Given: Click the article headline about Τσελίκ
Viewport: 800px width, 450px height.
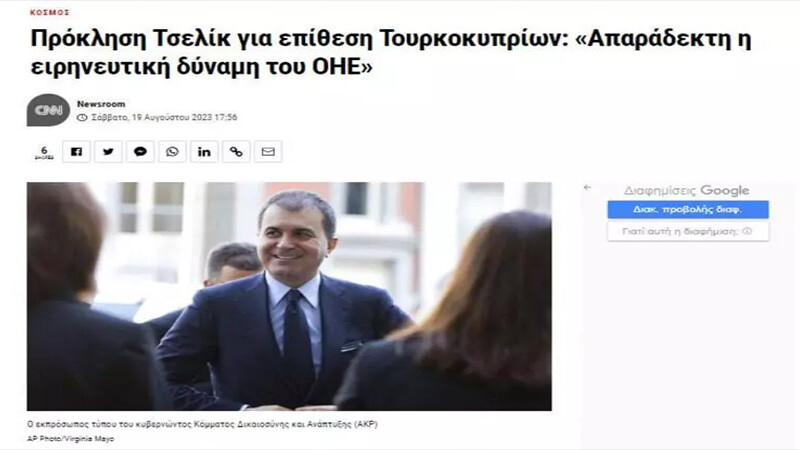Looking at the screenshot, I should (391, 53).
